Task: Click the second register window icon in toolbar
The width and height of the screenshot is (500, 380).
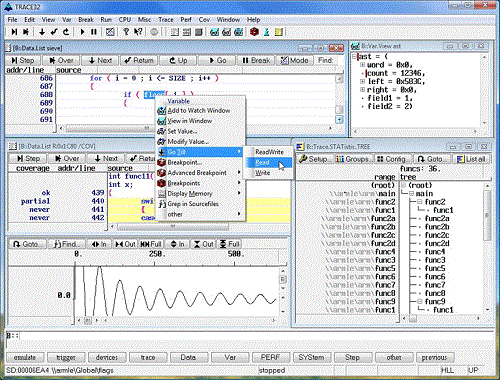Action: 187,32
